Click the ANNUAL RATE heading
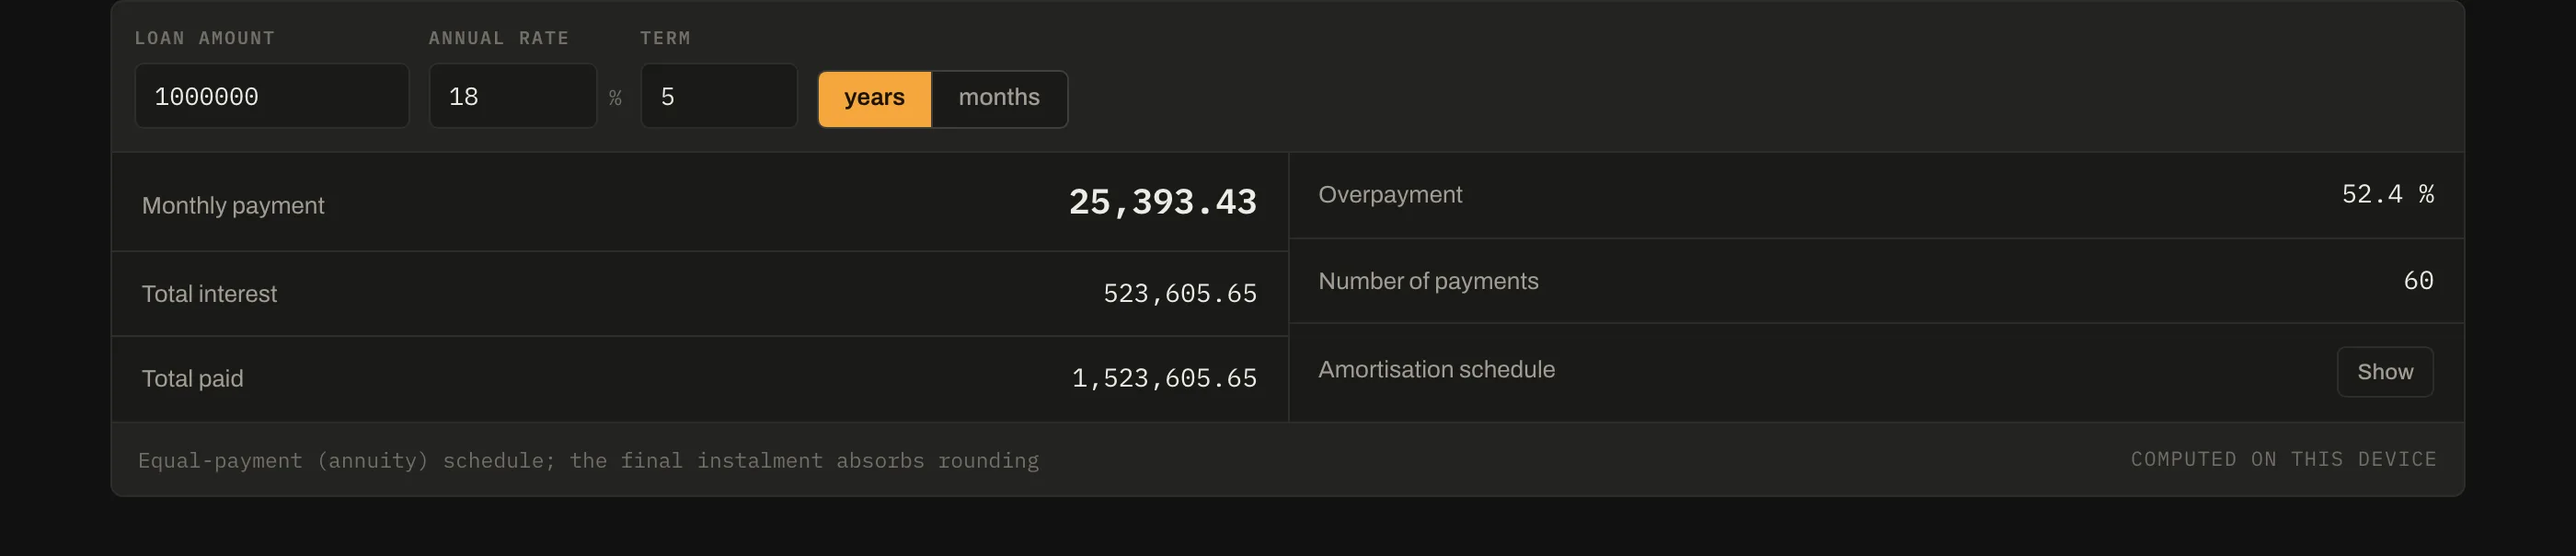Image resolution: width=2576 pixels, height=556 pixels. click(499, 38)
